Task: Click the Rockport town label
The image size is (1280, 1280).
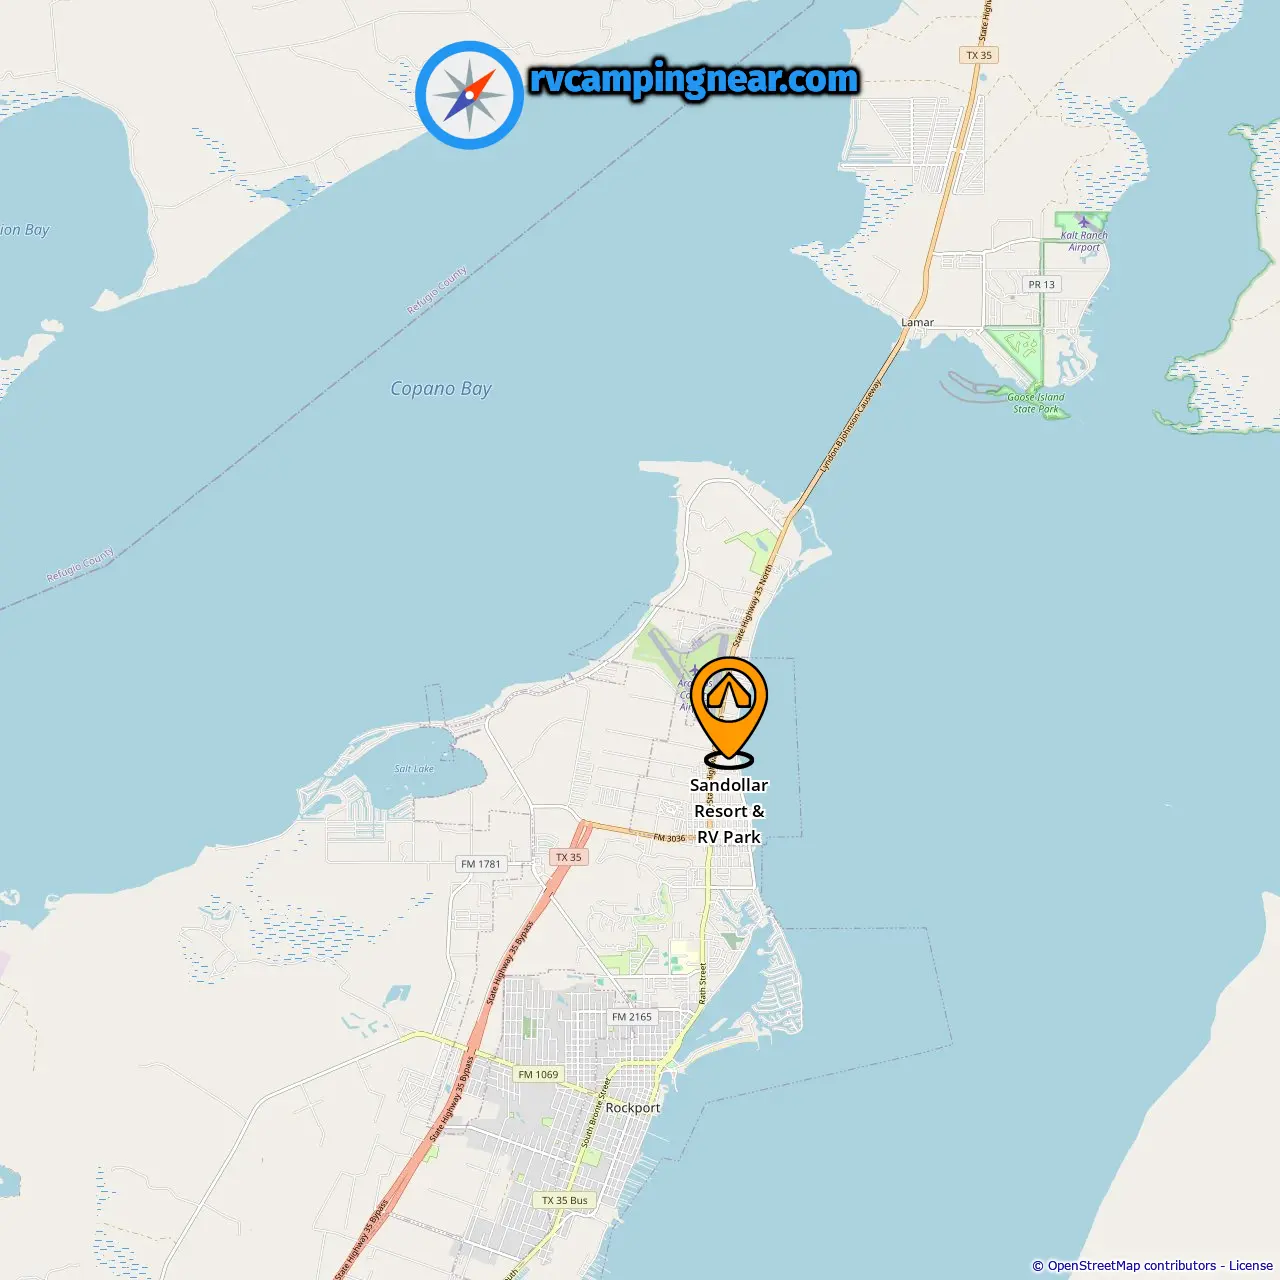Action: coord(633,1108)
